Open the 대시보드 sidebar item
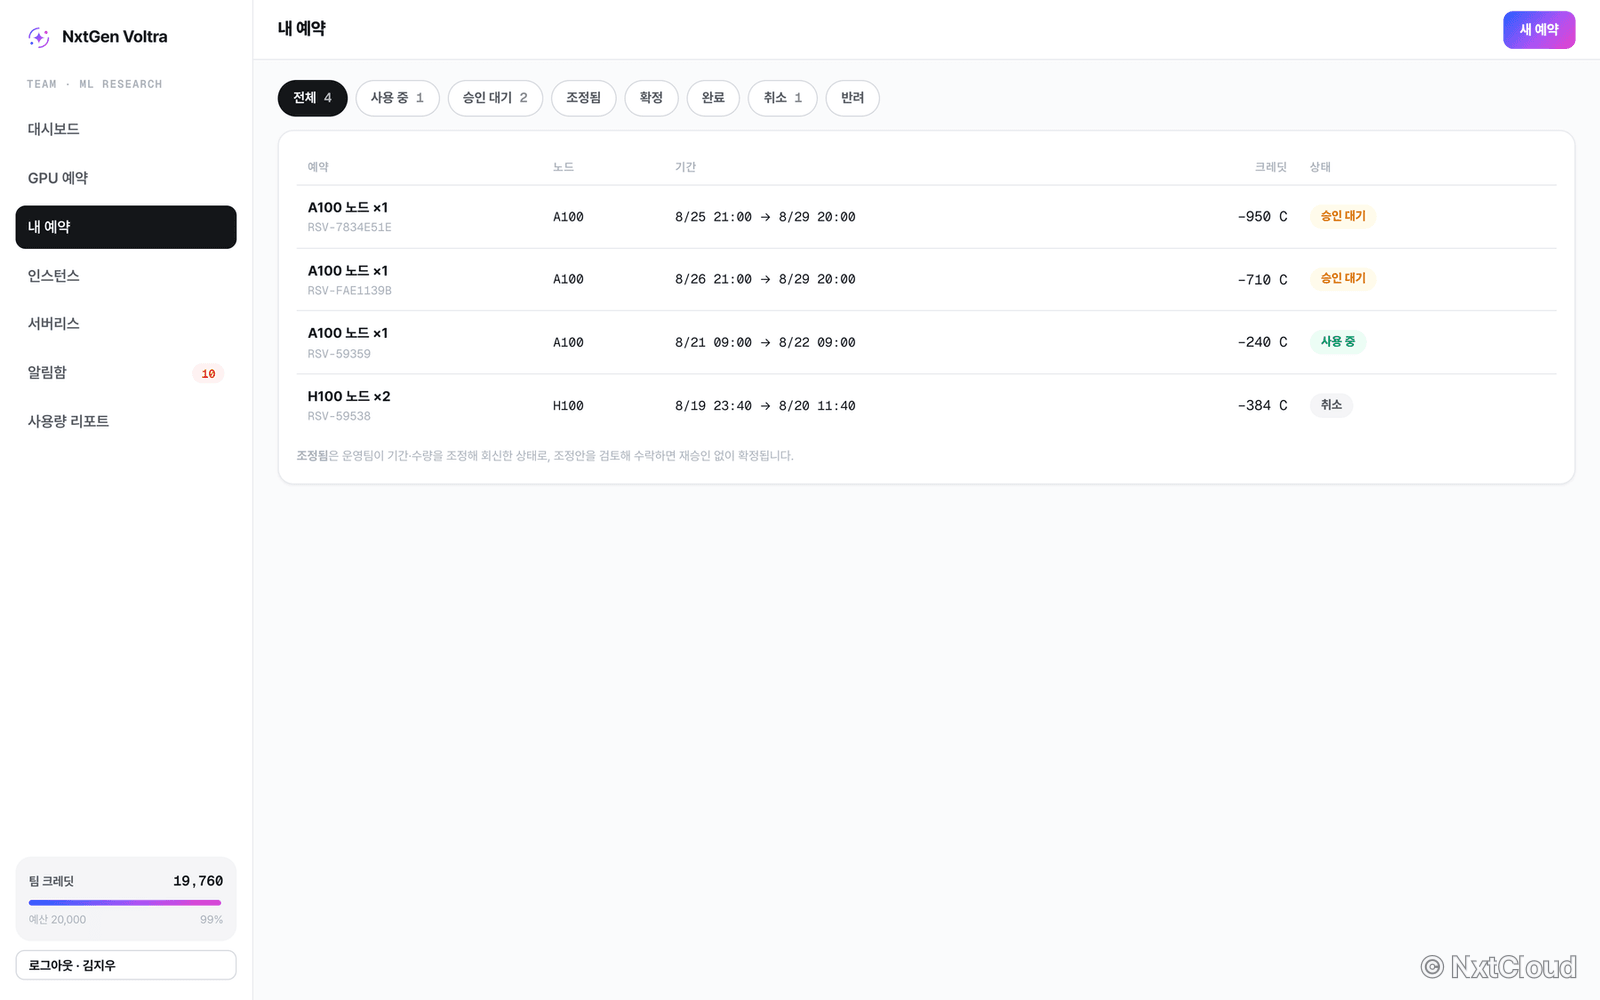 [126, 129]
